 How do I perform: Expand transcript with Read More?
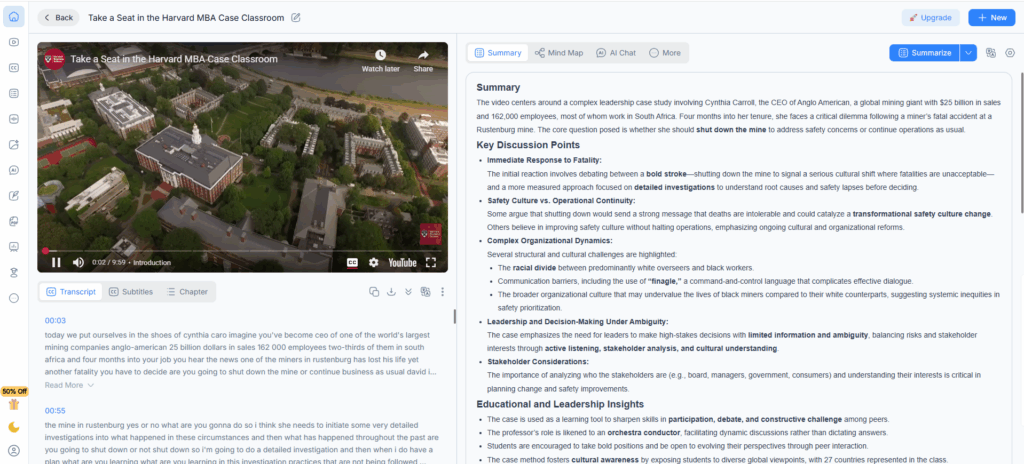[x=69, y=385]
